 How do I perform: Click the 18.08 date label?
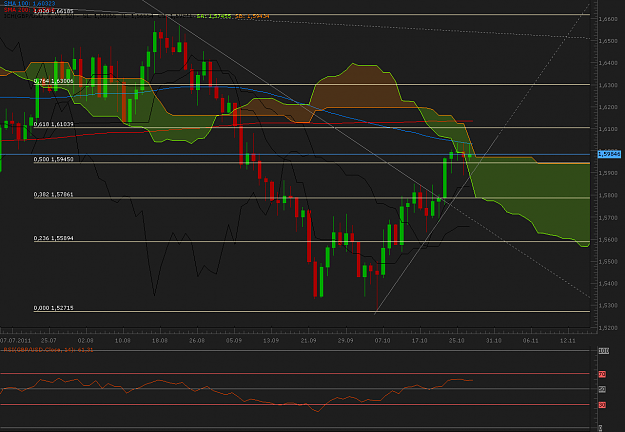[160, 341]
